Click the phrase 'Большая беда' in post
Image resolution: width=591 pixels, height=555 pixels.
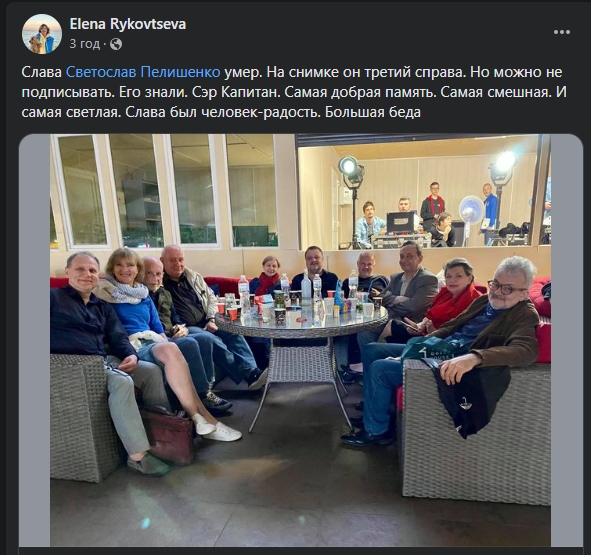[373, 112]
